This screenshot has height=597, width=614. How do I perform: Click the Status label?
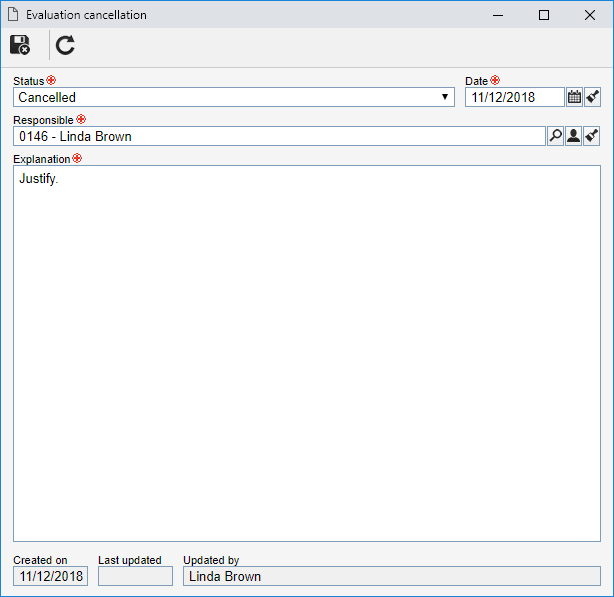coord(29,81)
